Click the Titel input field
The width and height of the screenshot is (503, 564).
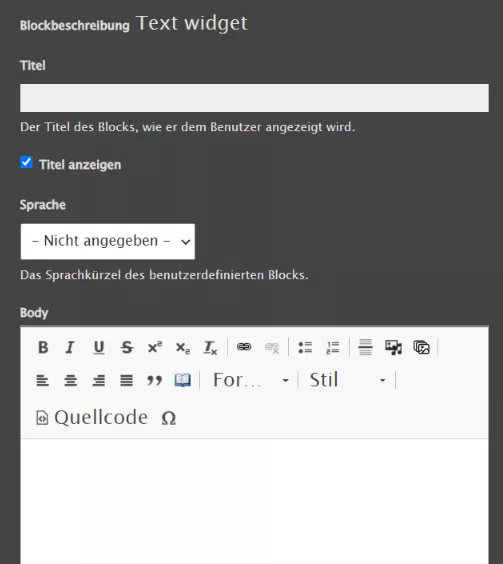254,98
